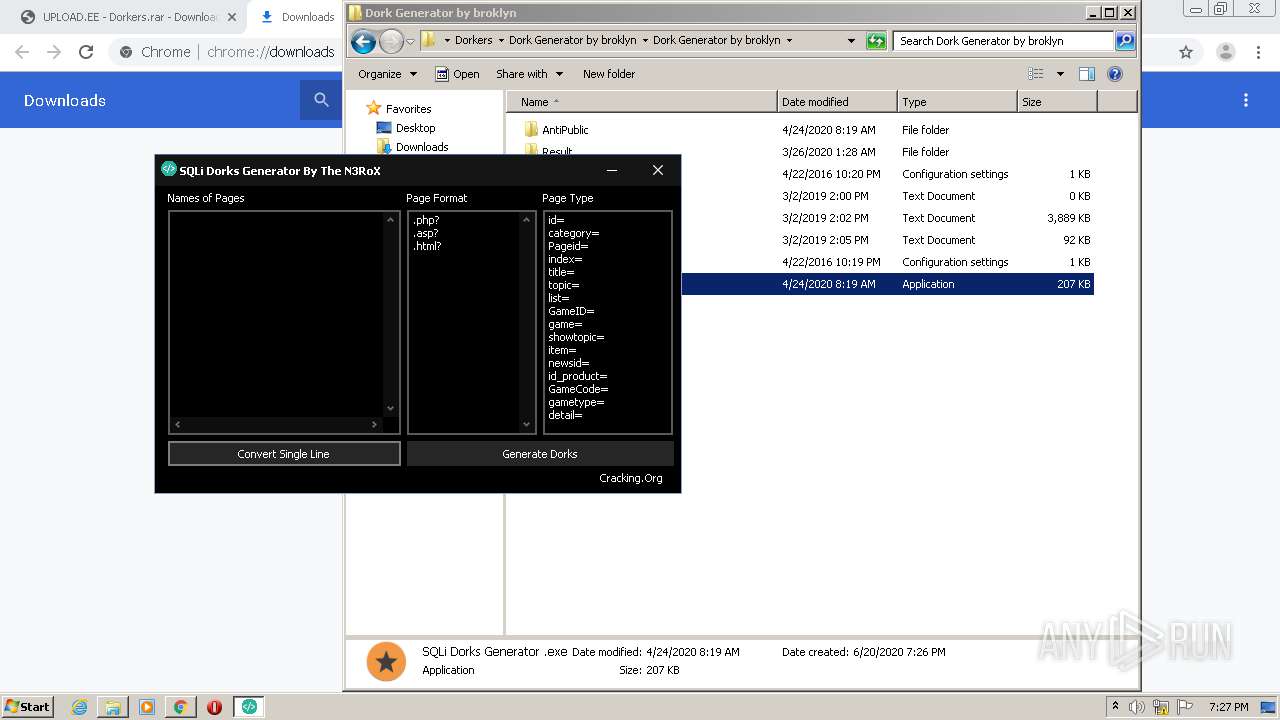Select 'id=' in Page Type list

[x=556, y=220]
